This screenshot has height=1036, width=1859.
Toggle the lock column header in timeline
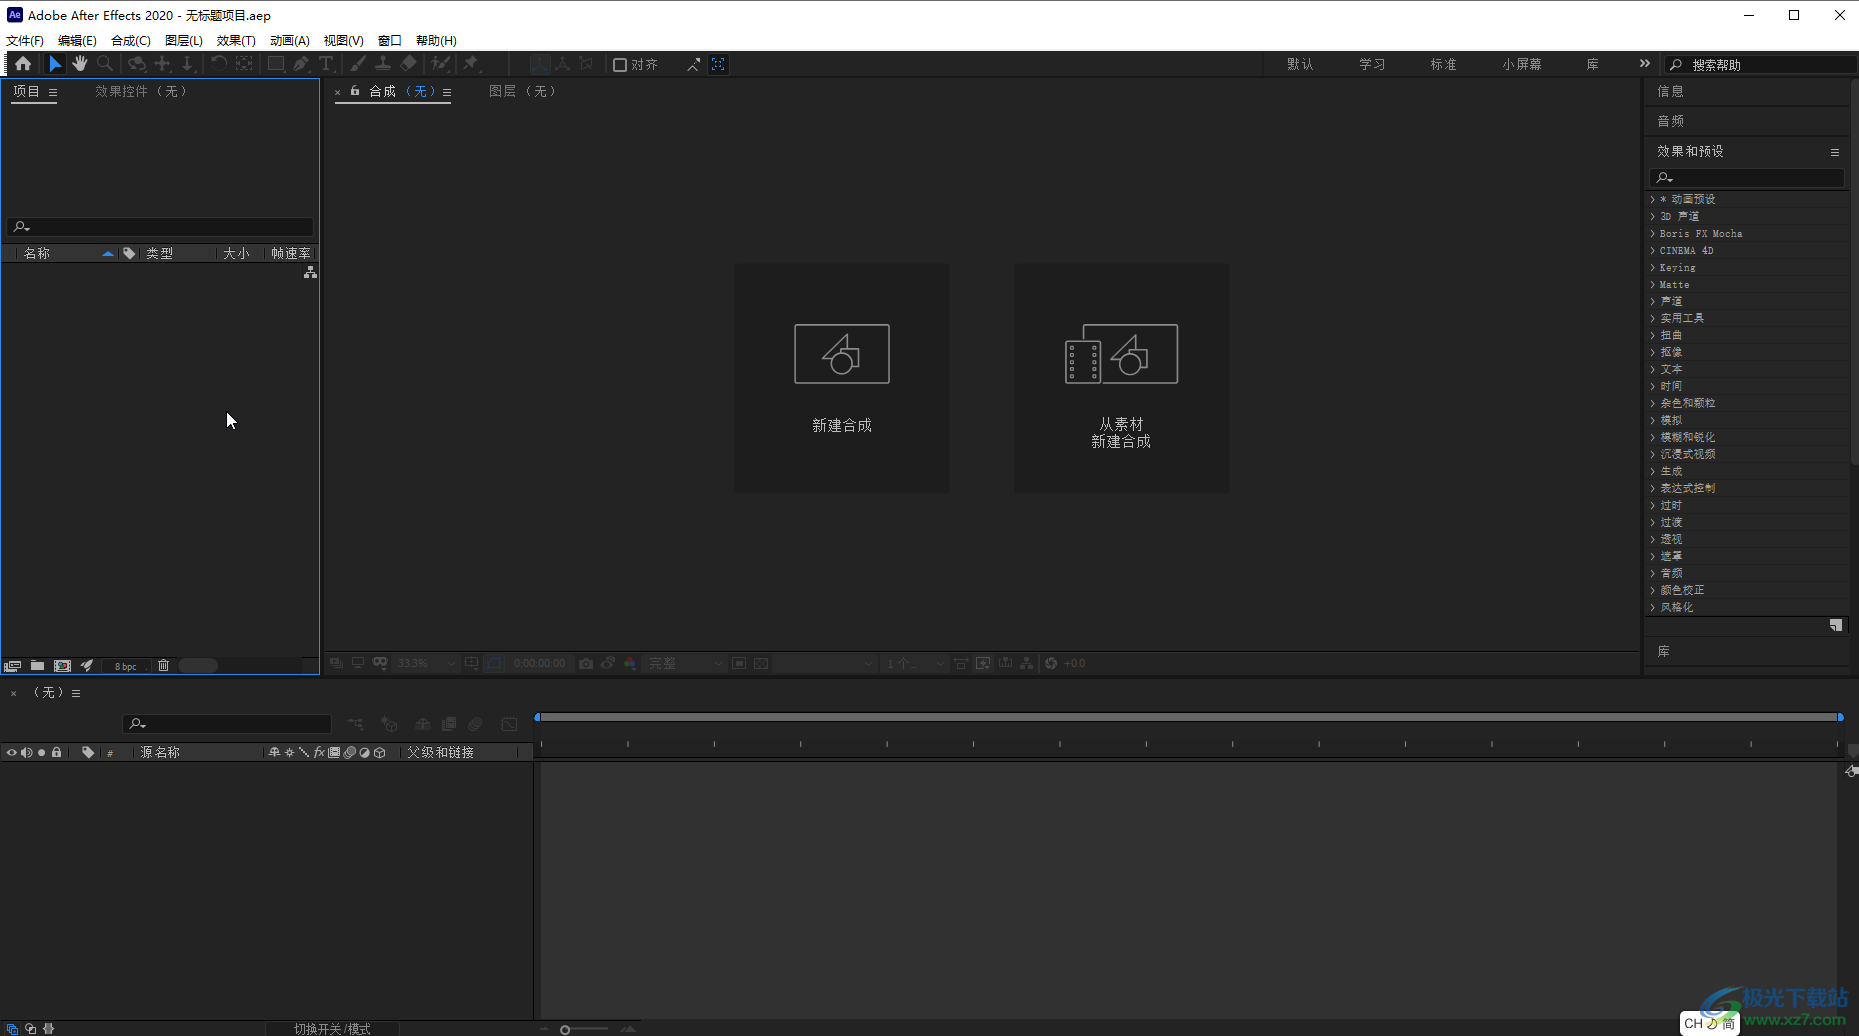coord(57,753)
